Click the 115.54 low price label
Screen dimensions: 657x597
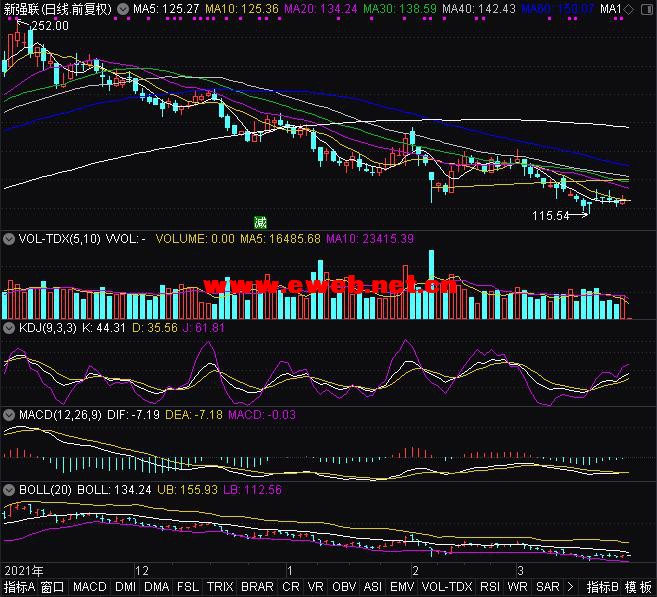(x=550, y=215)
